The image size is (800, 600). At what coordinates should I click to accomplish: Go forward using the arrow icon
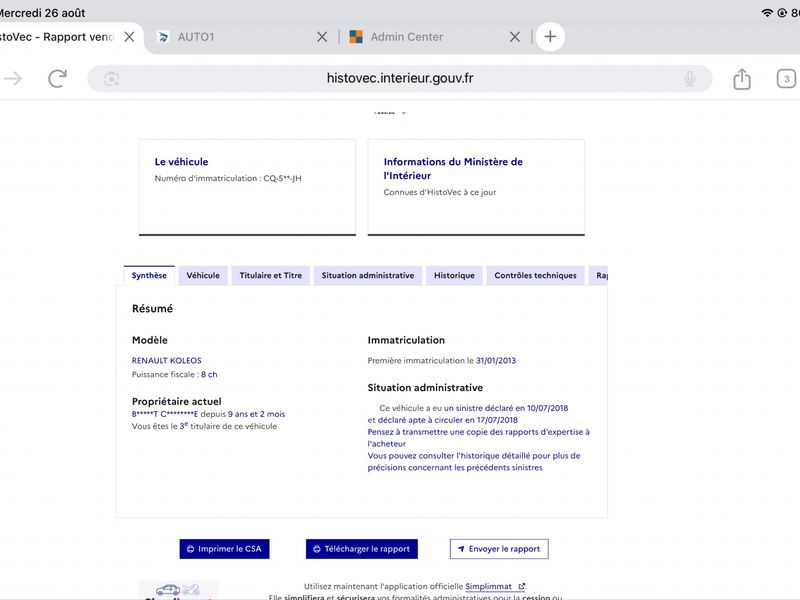click(x=13, y=79)
